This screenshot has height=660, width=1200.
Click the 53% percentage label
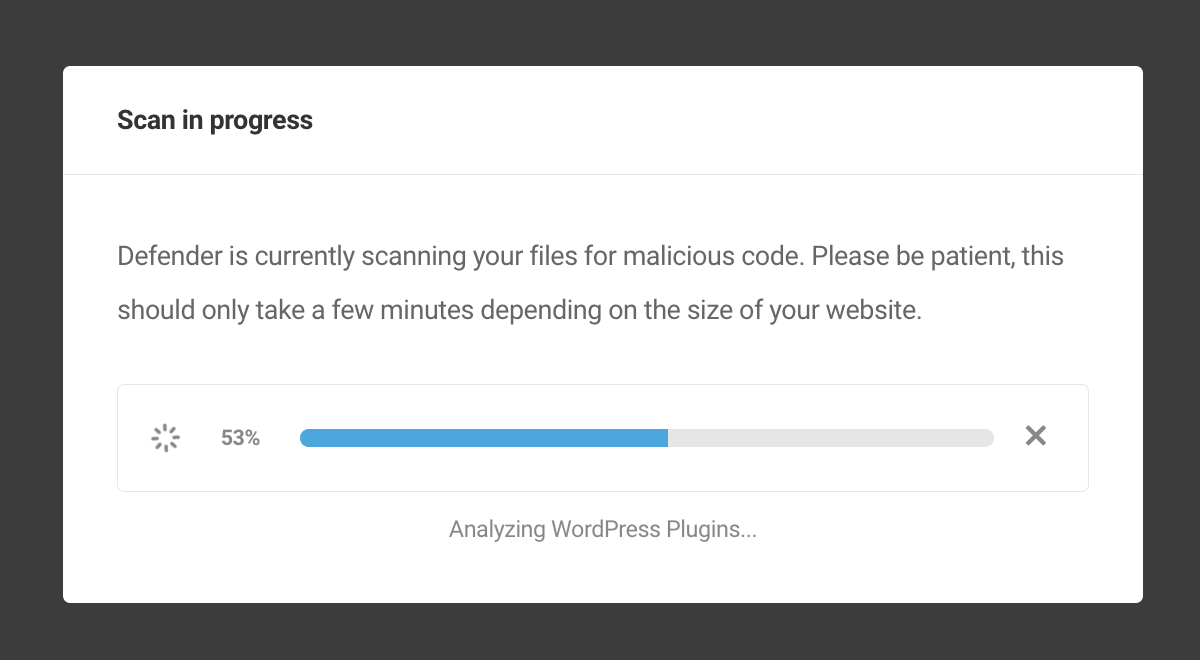click(x=239, y=437)
